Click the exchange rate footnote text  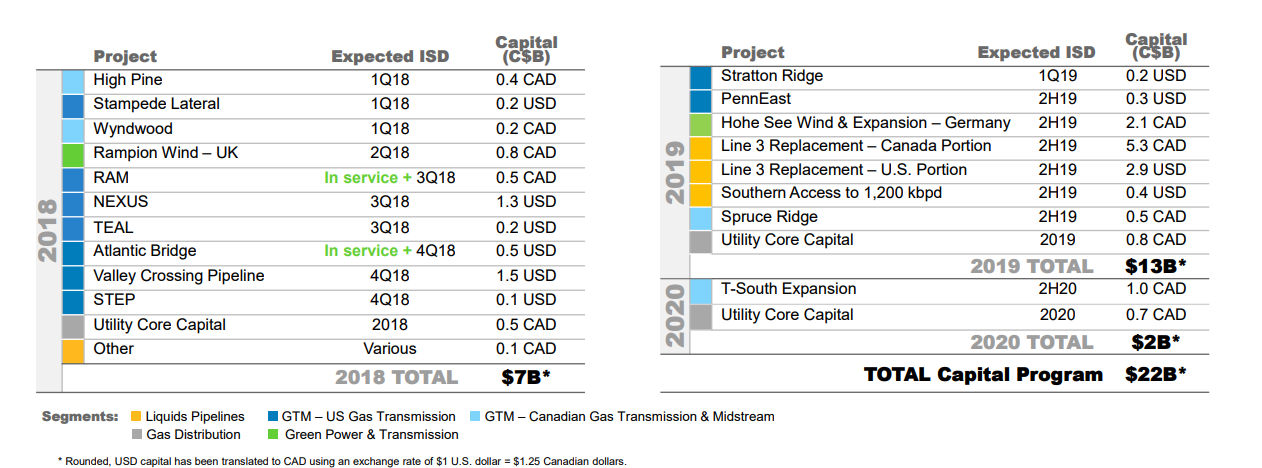click(x=341, y=461)
